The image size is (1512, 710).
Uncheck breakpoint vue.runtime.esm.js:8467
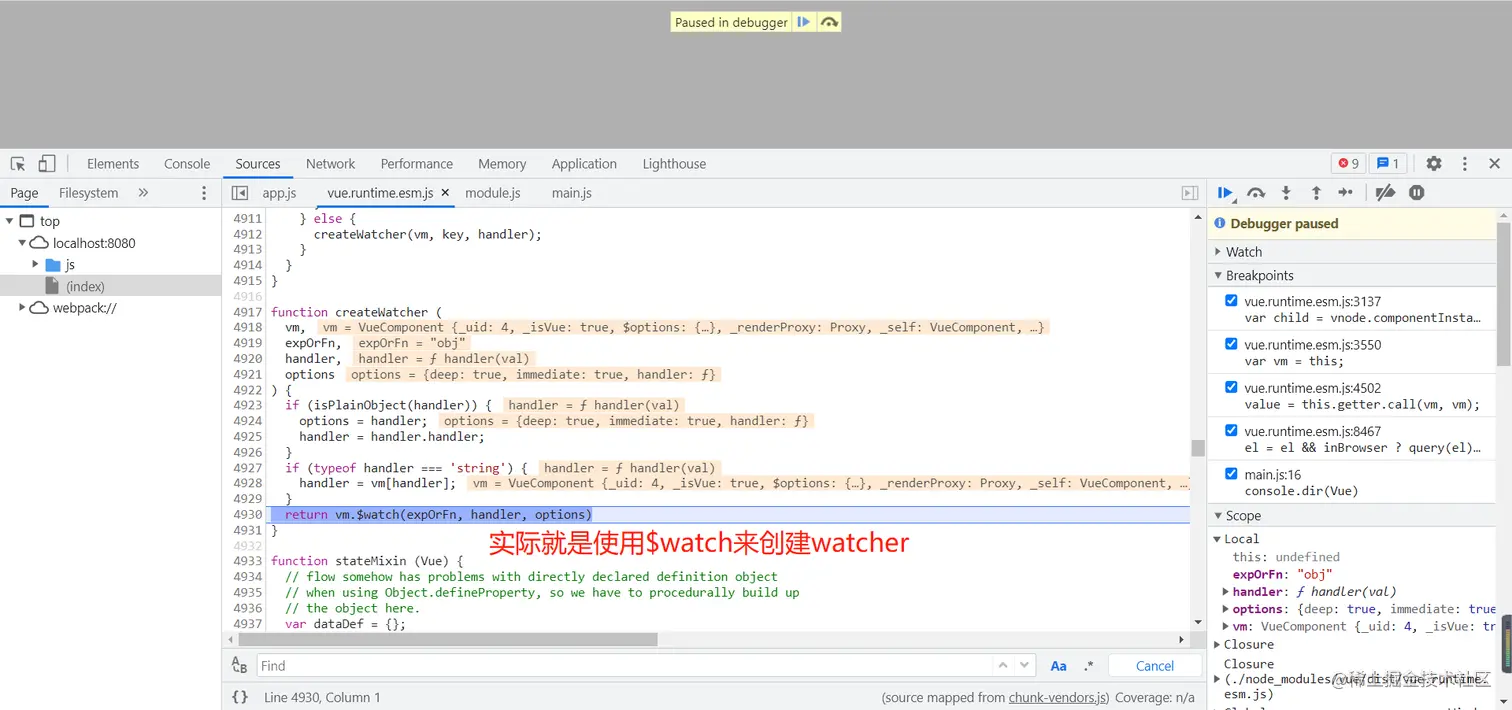click(x=1231, y=430)
